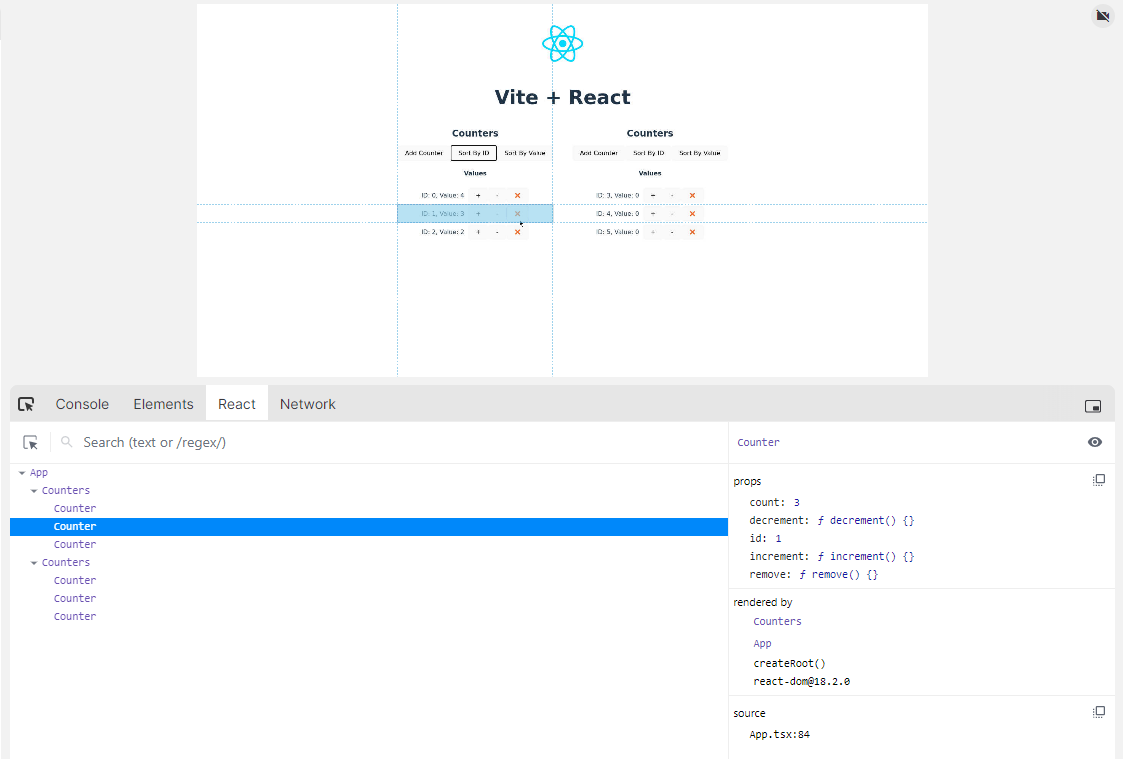1123x759 pixels.
Task: Click the React component picker icon beside search
Action: 30,441
